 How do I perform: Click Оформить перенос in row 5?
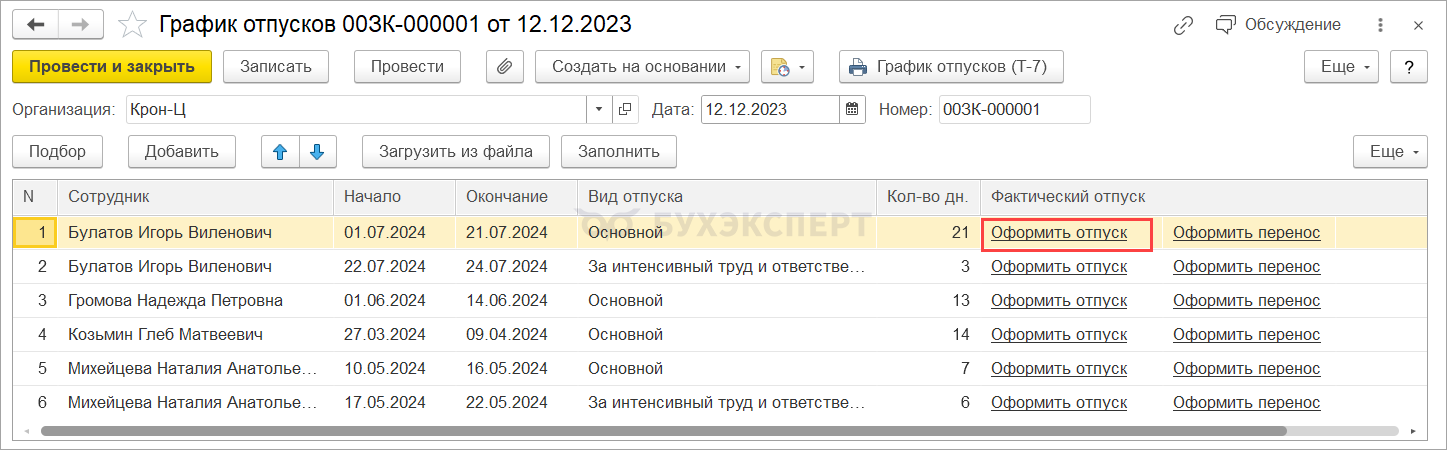[1246, 369]
